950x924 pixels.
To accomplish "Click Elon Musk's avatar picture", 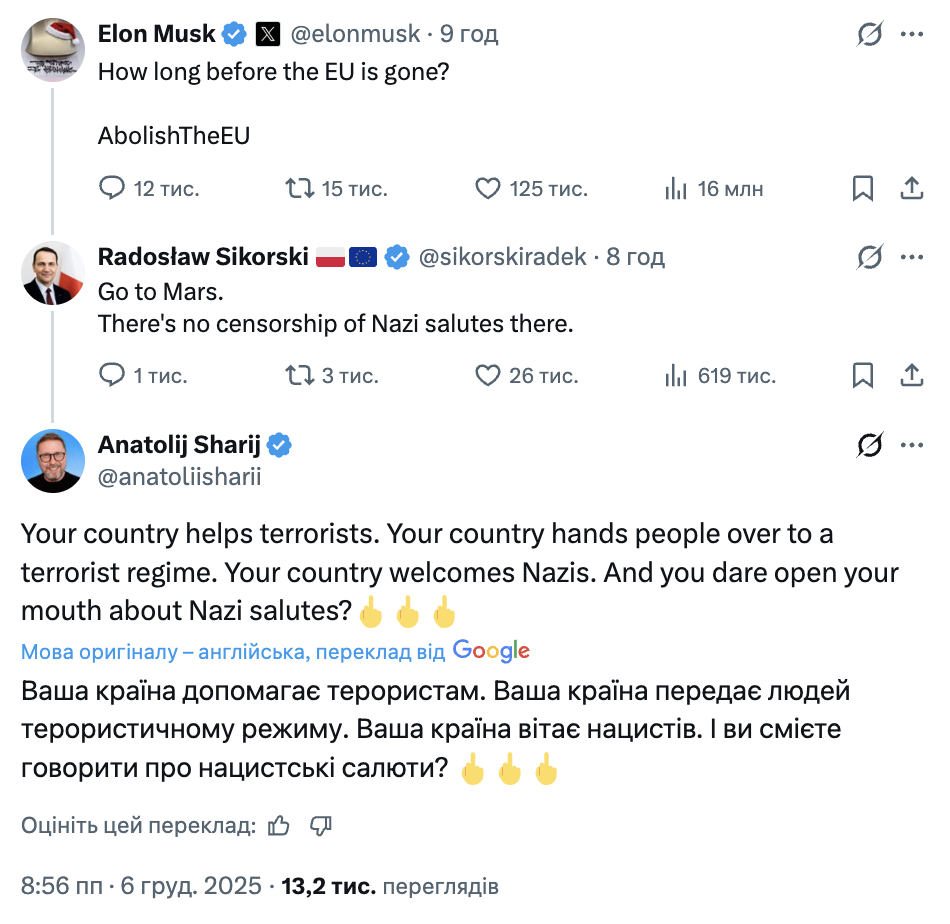I will point(52,50).
